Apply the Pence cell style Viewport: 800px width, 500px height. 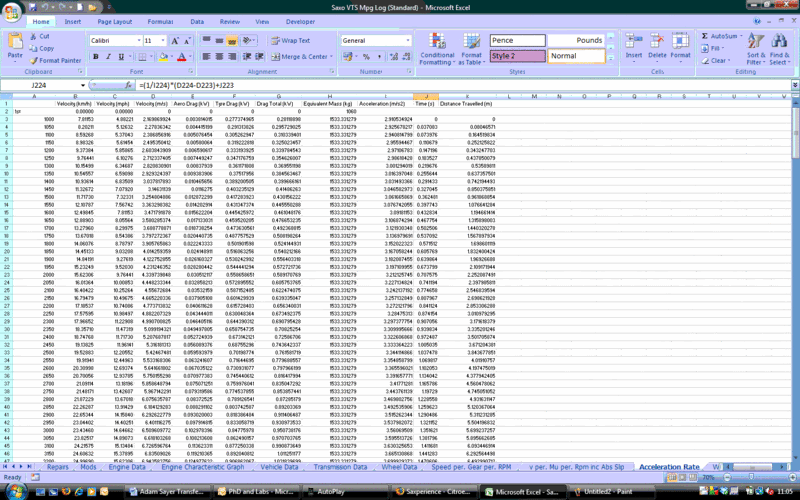[x=517, y=40]
